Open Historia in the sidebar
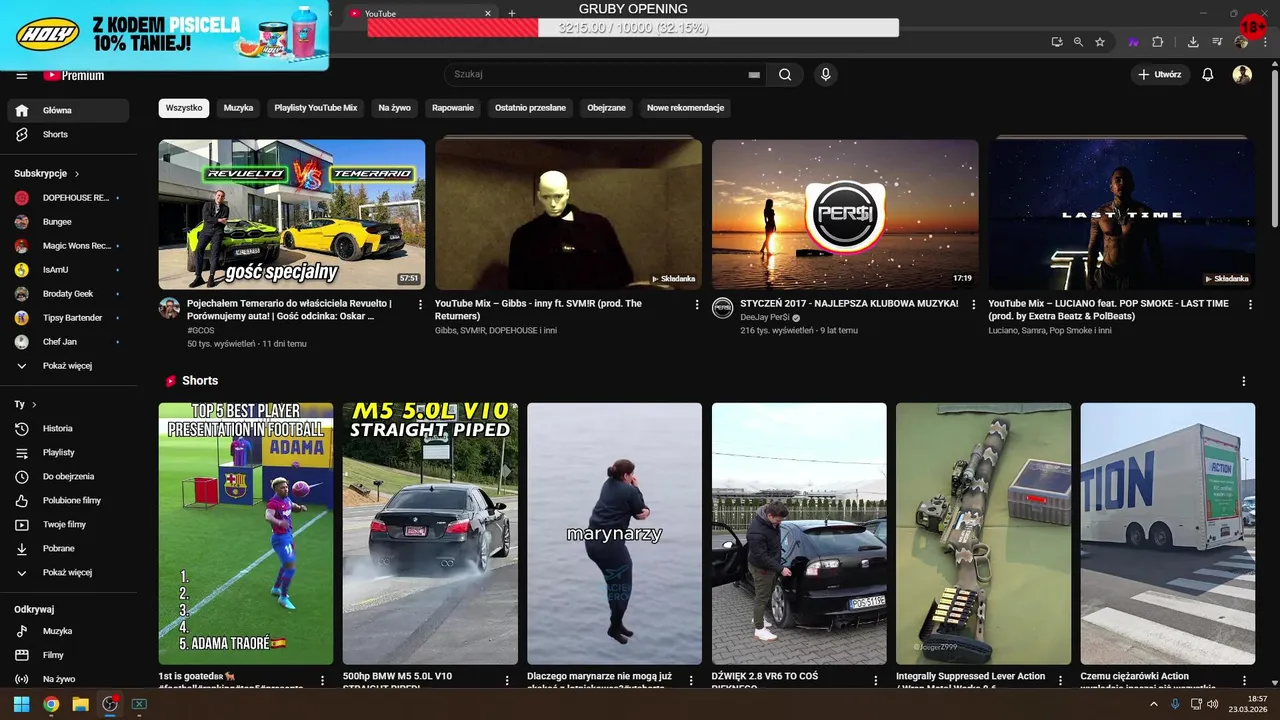This screenshot has width=1280, height=720. pos(68,428)
